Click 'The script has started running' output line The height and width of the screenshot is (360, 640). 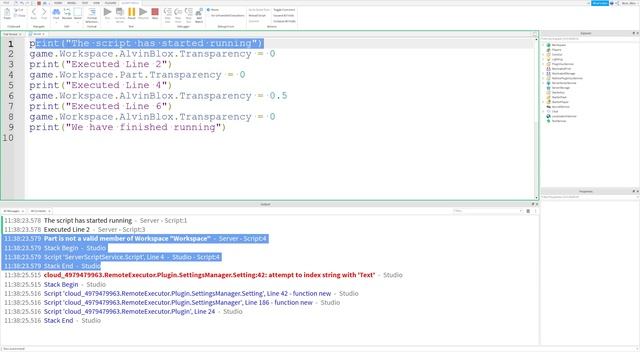point(88,220)
